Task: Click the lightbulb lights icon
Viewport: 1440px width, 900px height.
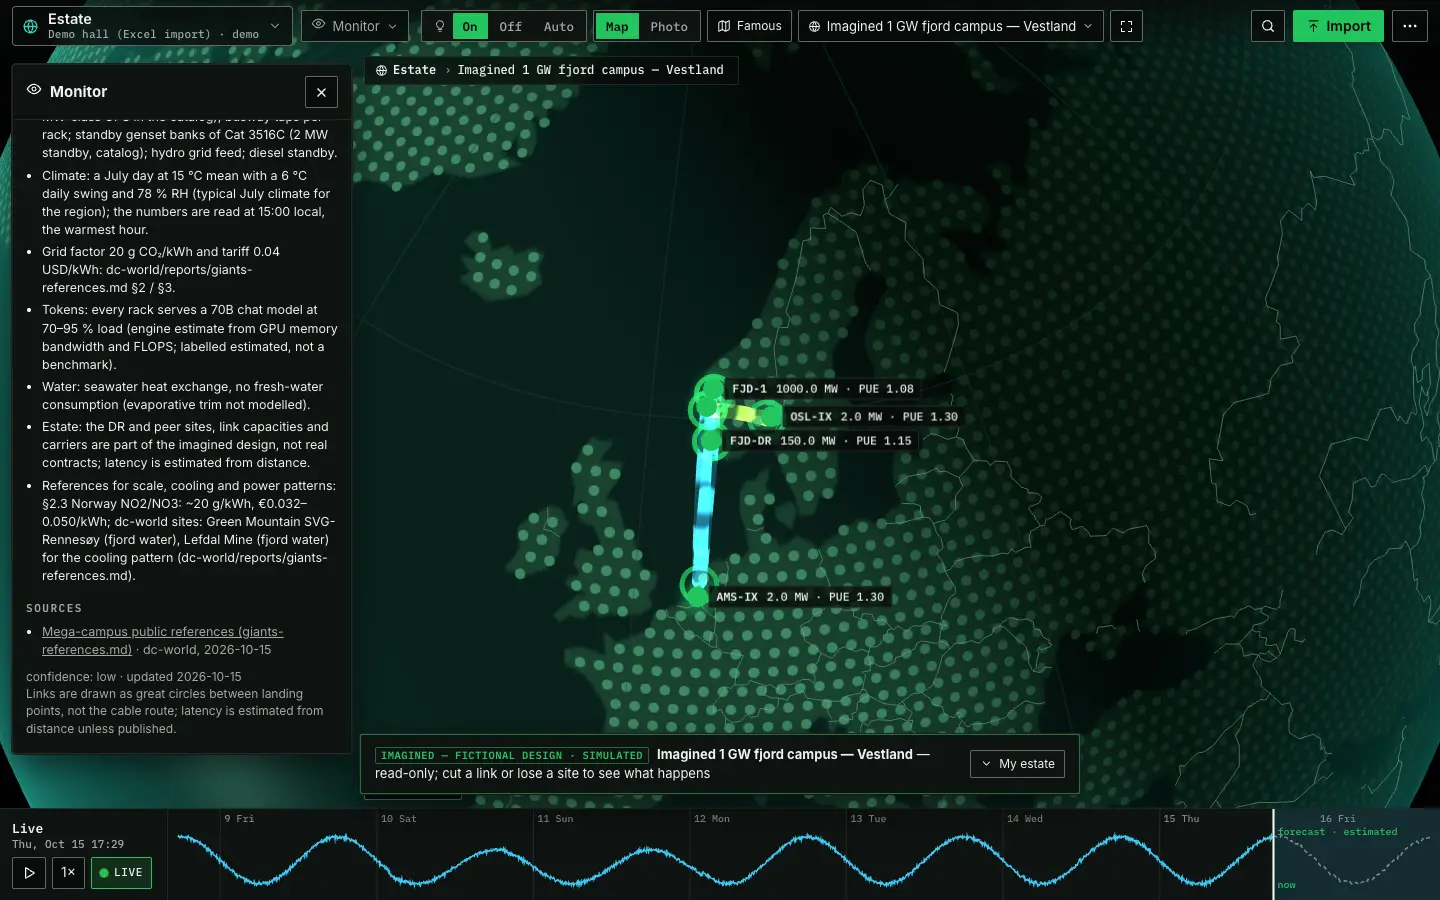Action: click(x=439, y=26)
